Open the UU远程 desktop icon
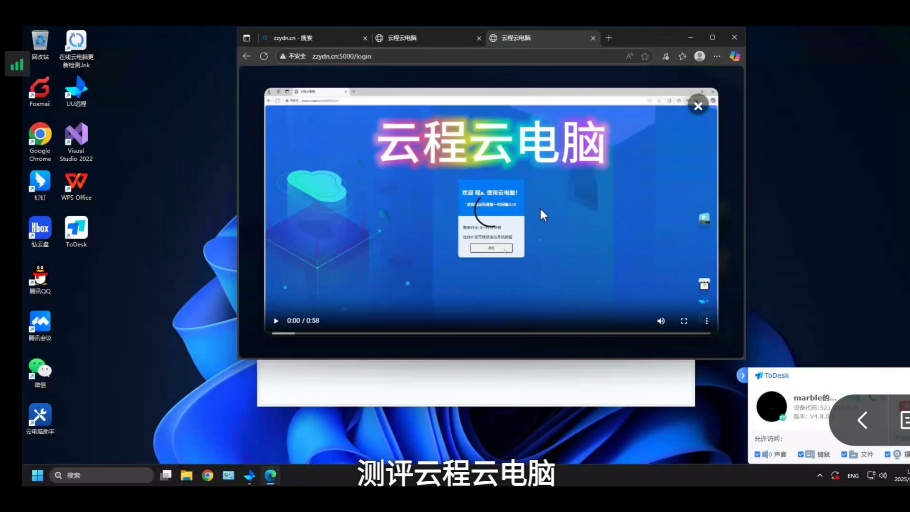910x512 pixels. click(76, 92)
